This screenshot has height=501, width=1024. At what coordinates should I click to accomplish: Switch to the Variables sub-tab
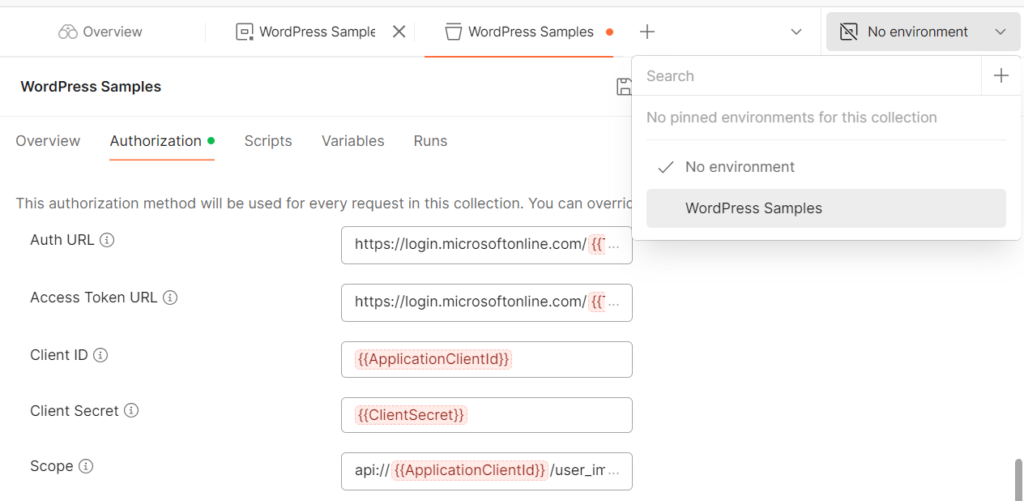pos(353,140)
